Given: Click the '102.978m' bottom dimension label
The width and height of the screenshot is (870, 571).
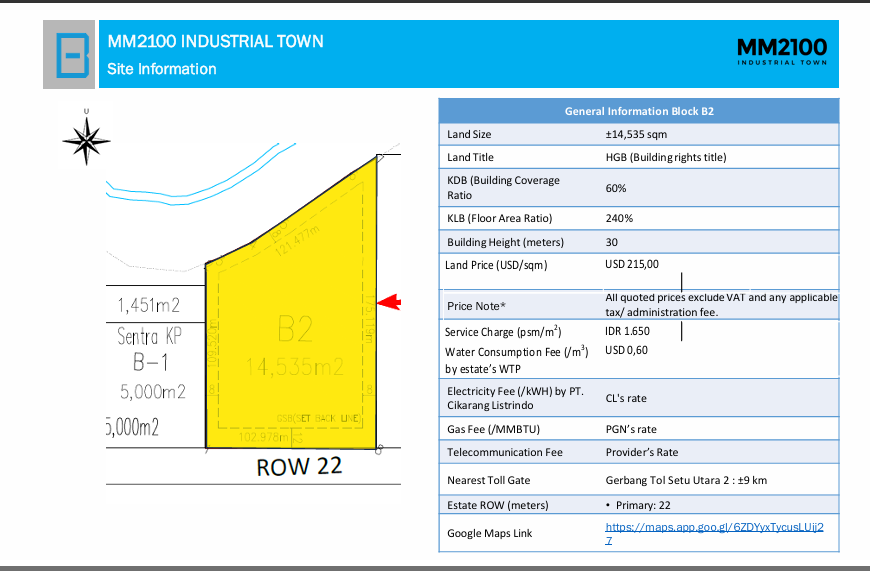Looking at the screenshot, I should 264,437.
